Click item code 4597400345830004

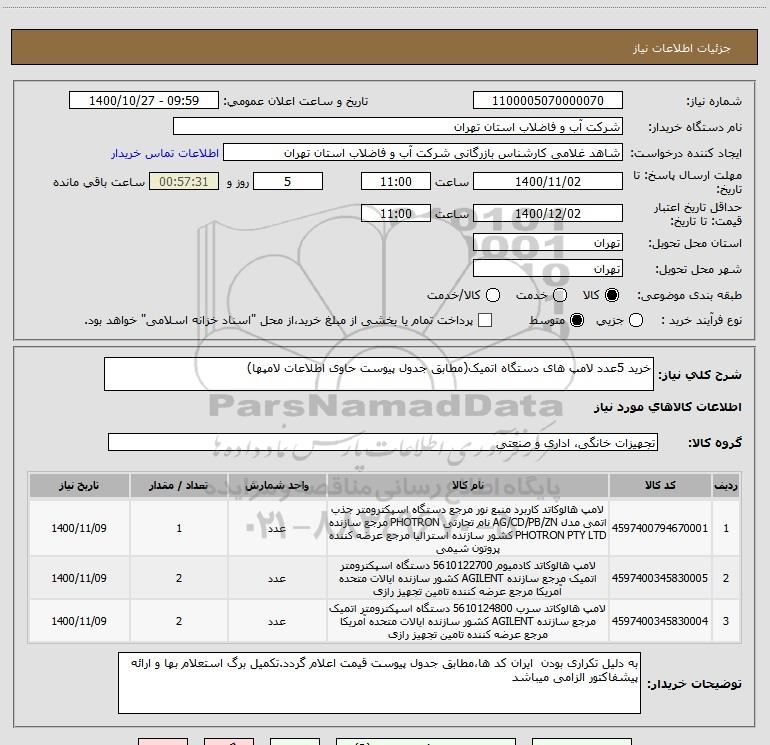[660, 621]
